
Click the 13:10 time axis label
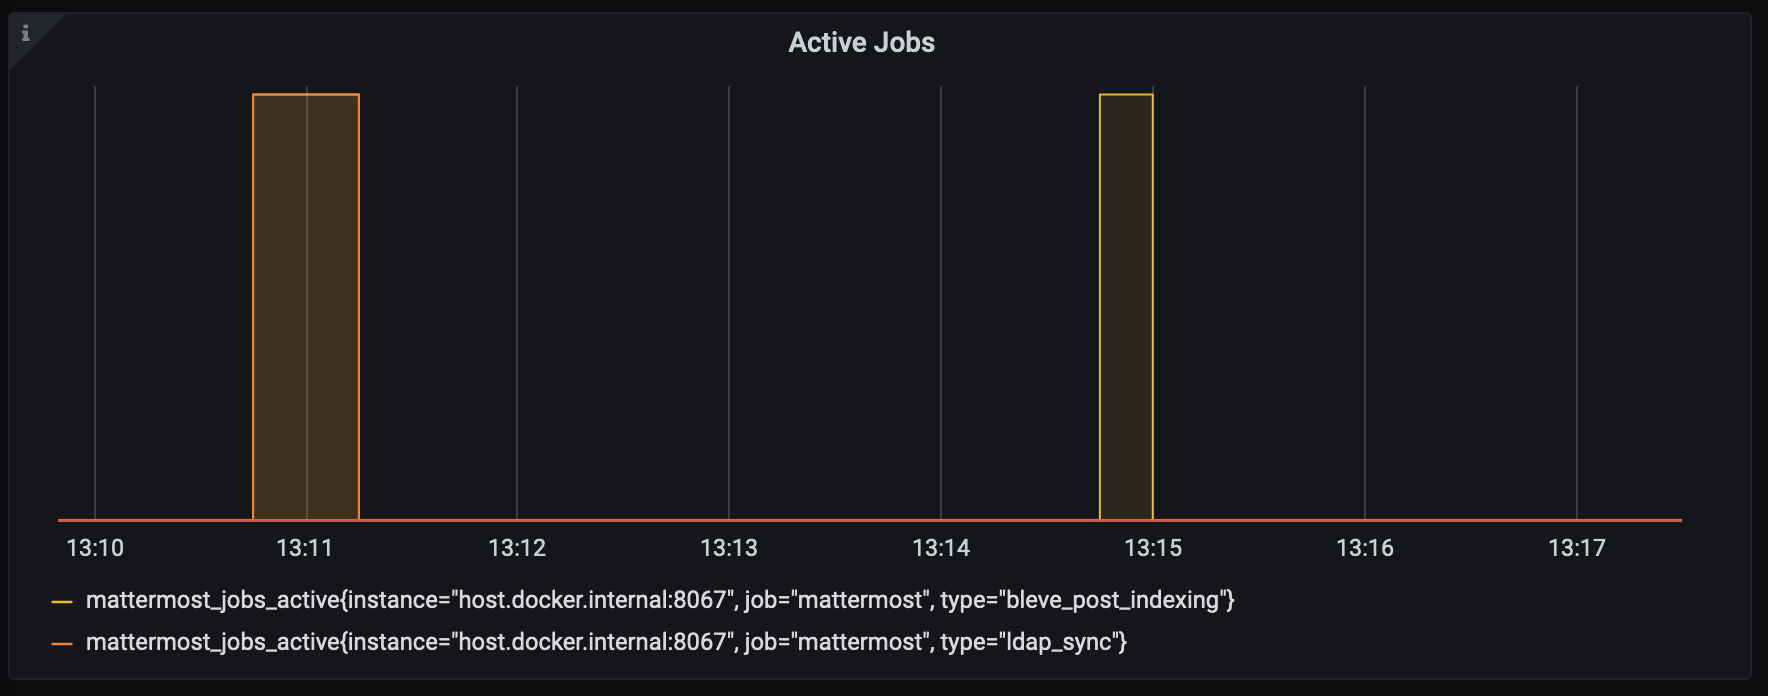(x=95, y=548)
